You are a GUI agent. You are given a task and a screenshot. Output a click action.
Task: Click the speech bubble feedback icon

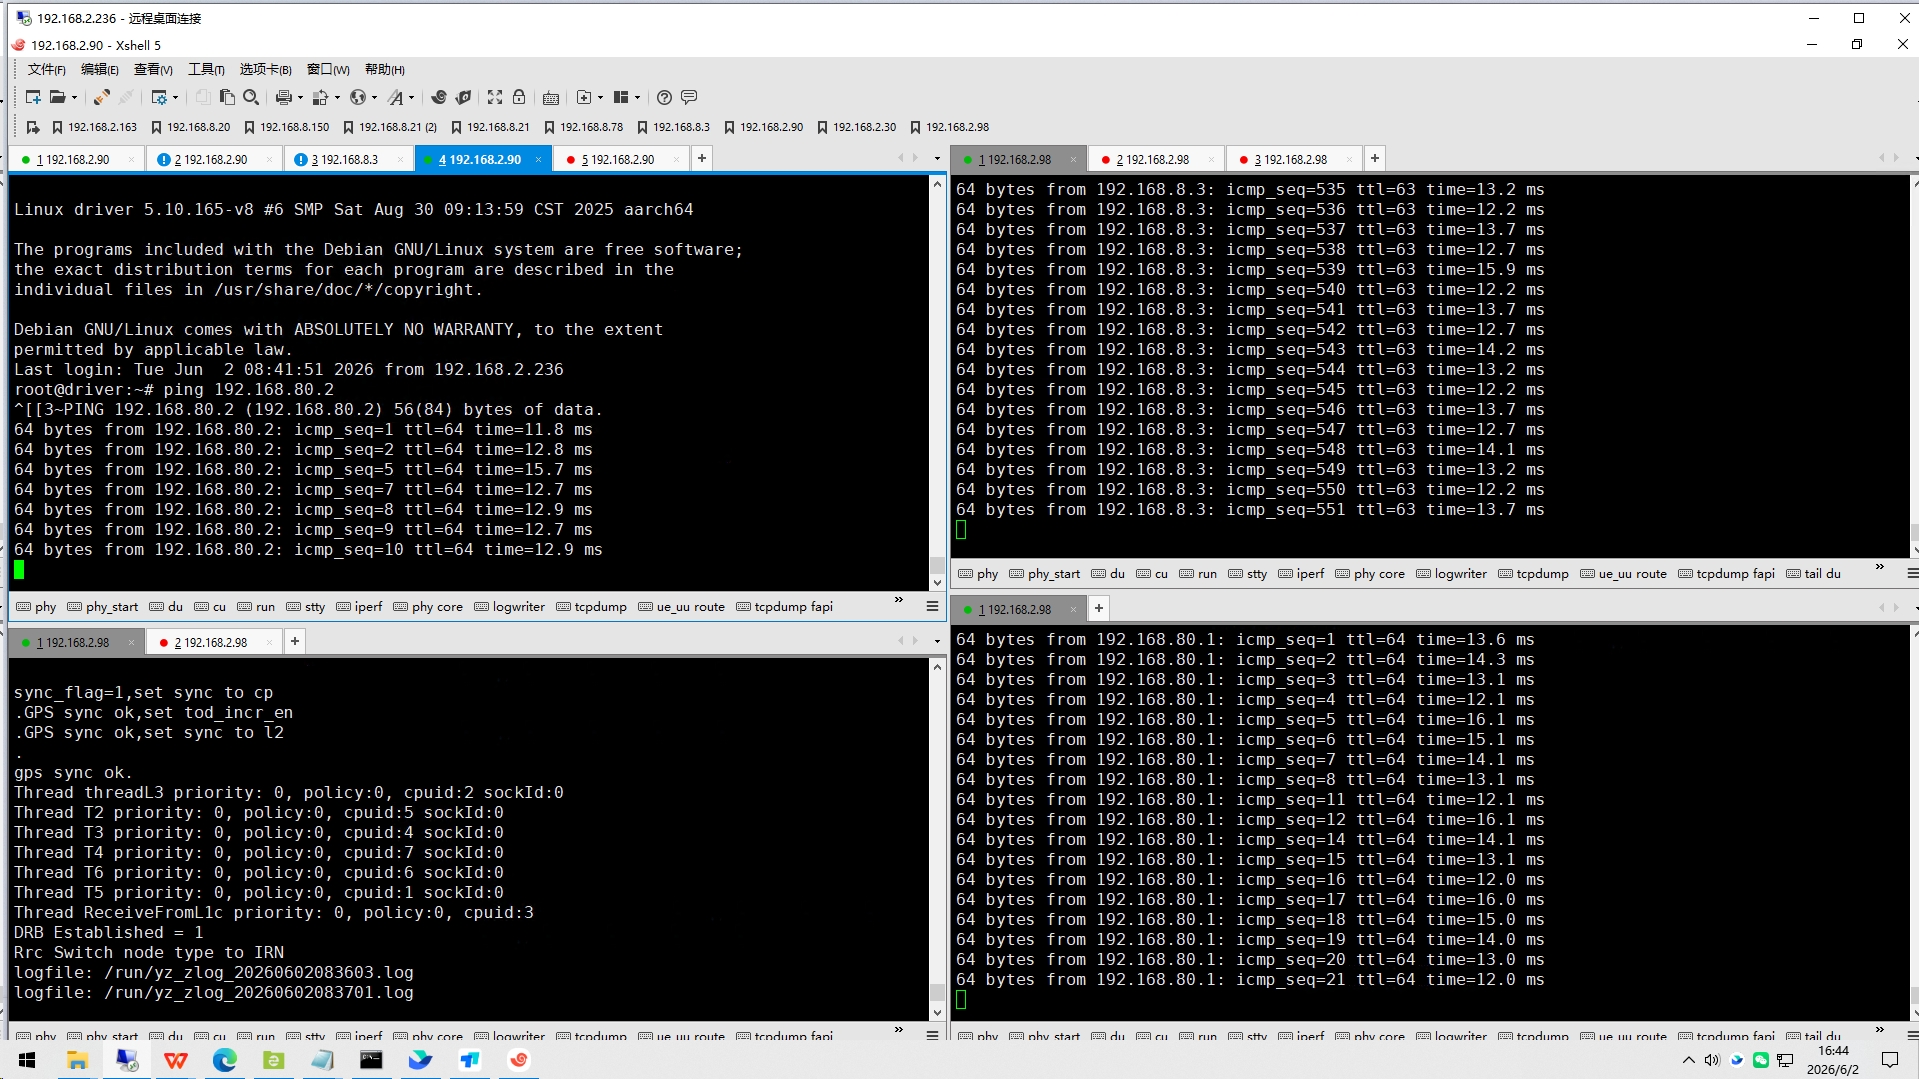689,97
